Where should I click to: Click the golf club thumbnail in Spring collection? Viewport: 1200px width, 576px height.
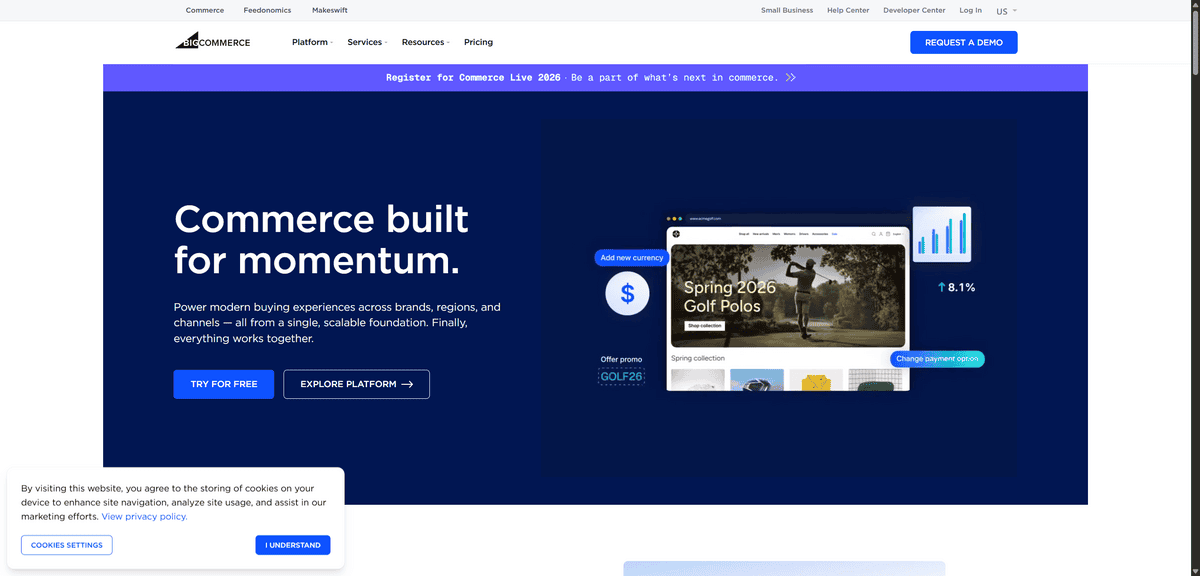[x=757, y=381]
